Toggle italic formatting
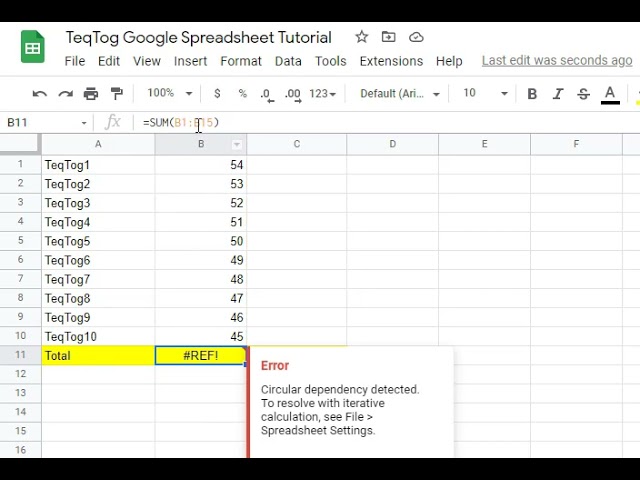Image resolution: width=640 pixels, height=480 pixels. (x=558, y=94)
